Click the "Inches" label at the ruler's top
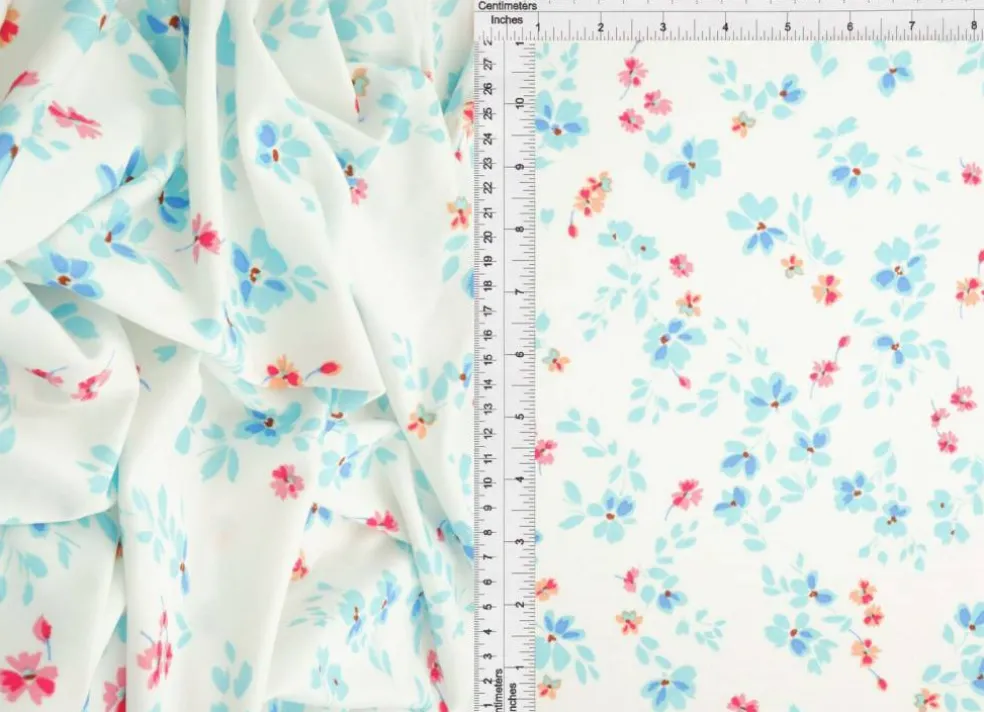Image resolution: width=984 pixels, height=712 pixels. point(506,19)
